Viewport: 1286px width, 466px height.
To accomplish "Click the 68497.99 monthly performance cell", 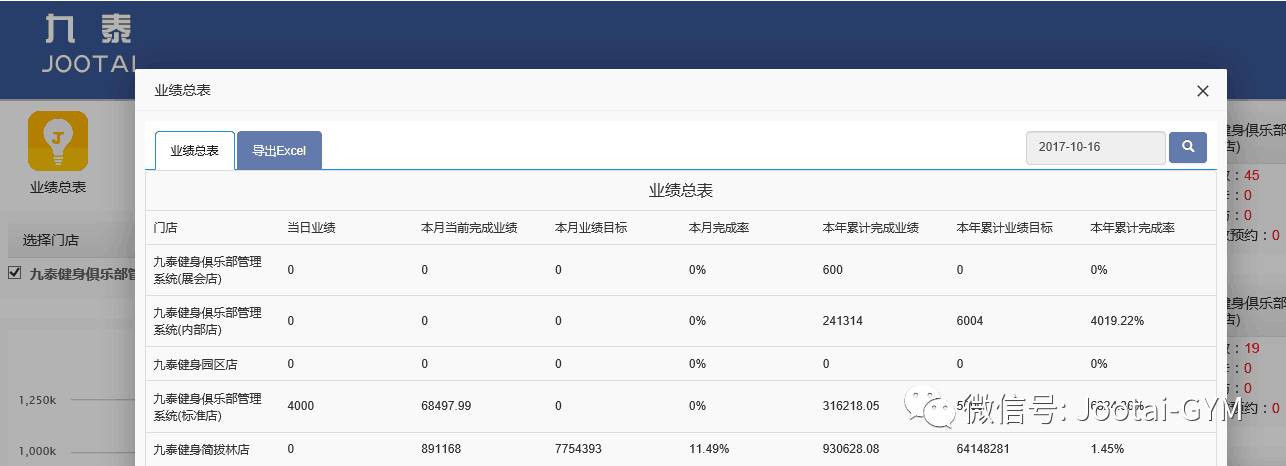I will [446, 406].
